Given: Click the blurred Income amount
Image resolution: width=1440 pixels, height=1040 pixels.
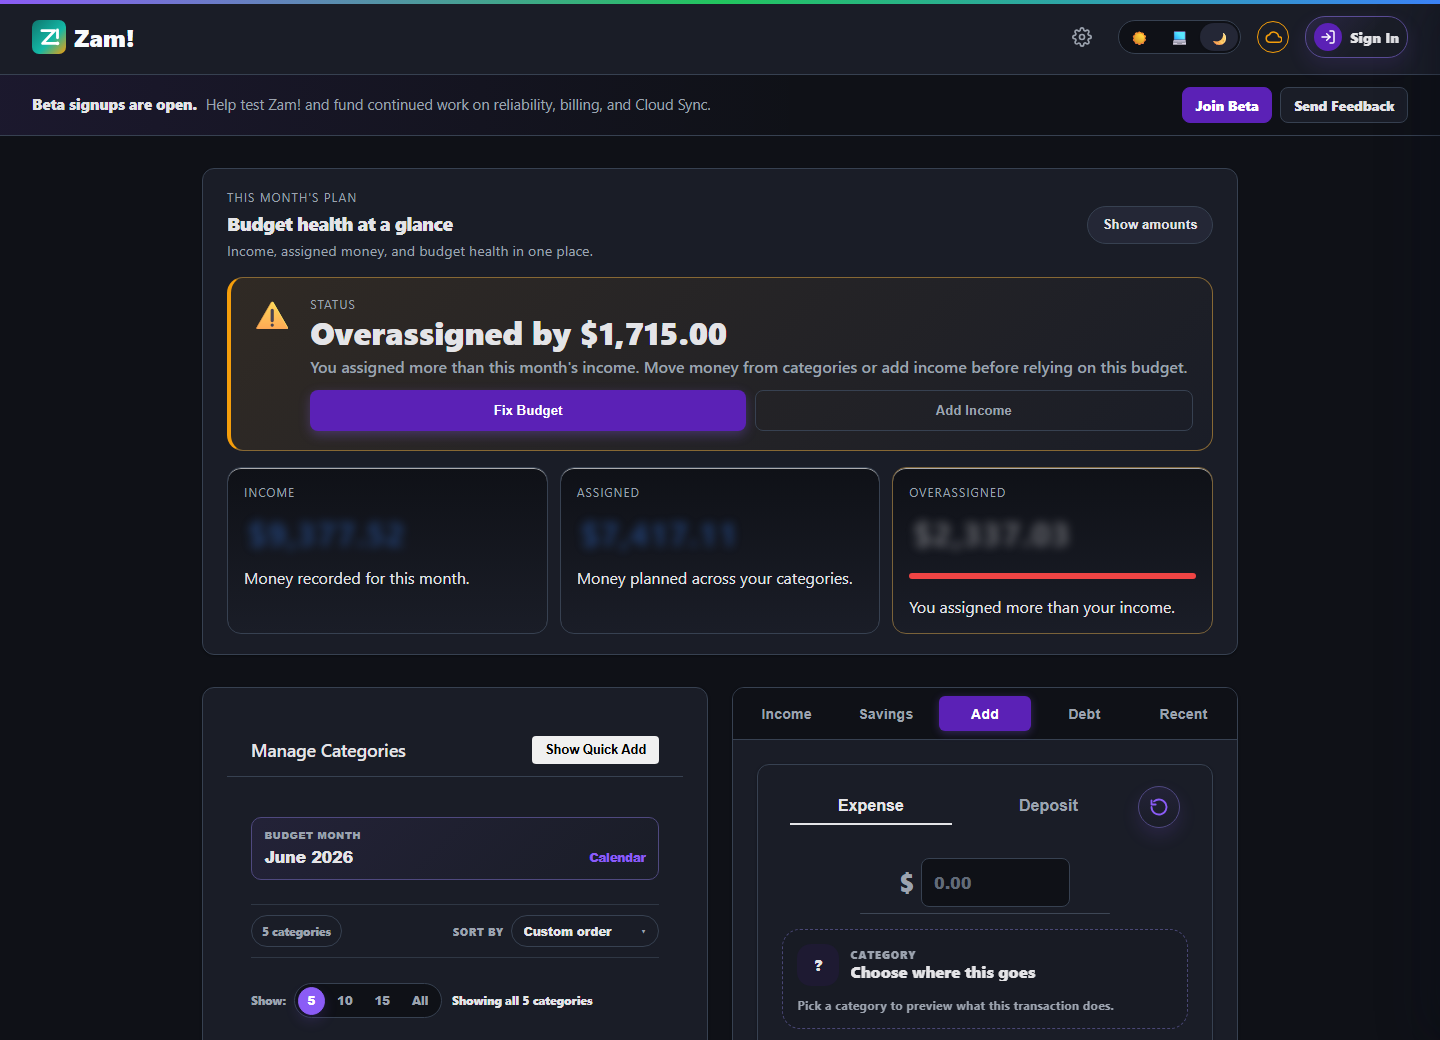Looking at the screenshot, I should click(326, 536).
